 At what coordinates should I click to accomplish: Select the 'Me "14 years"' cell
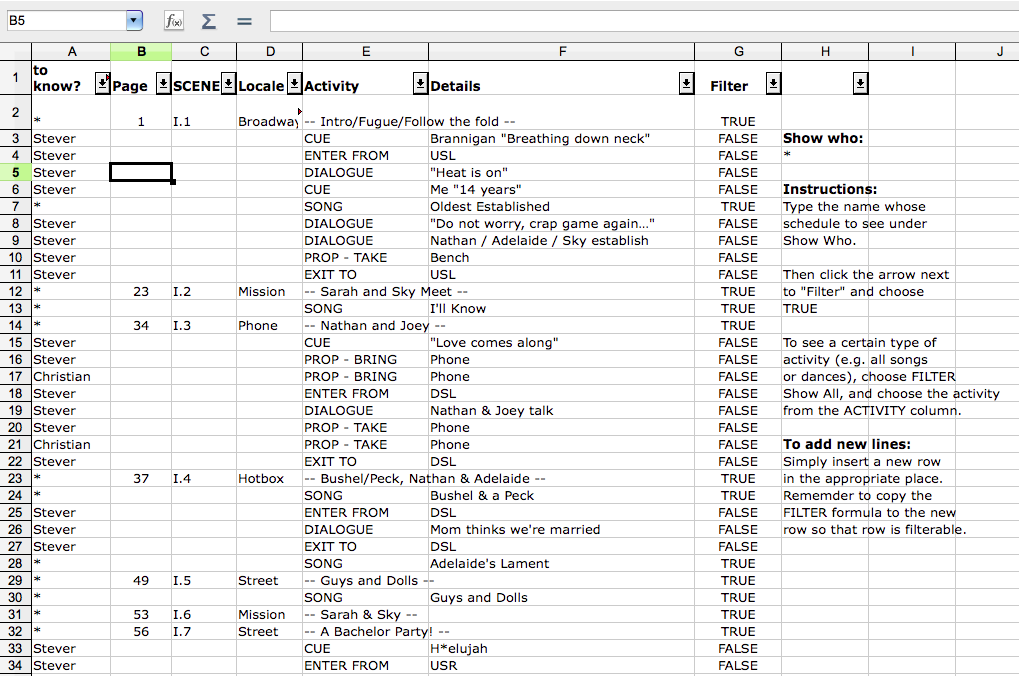(561, 190)
